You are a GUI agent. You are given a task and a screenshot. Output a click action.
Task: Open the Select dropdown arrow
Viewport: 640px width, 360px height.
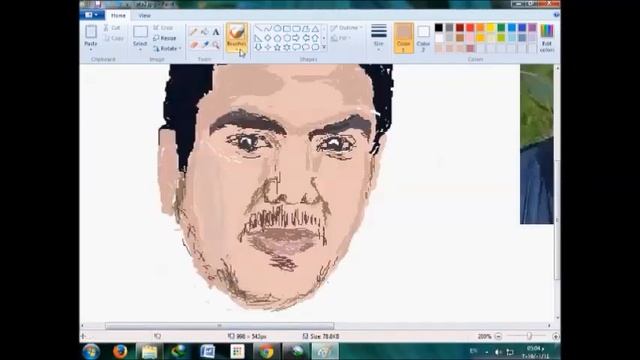click(x=140, y=50)
